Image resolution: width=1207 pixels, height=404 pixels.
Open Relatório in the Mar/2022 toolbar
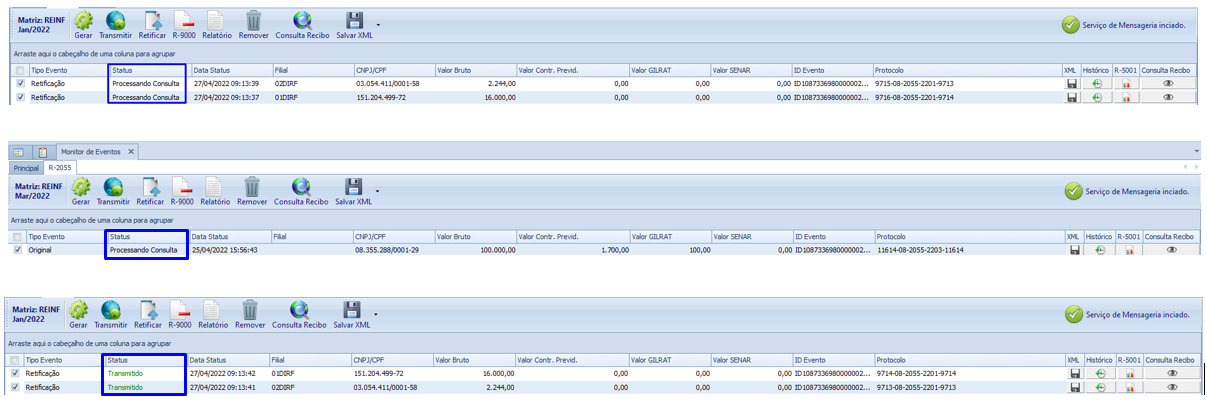(x=216, y=192)
